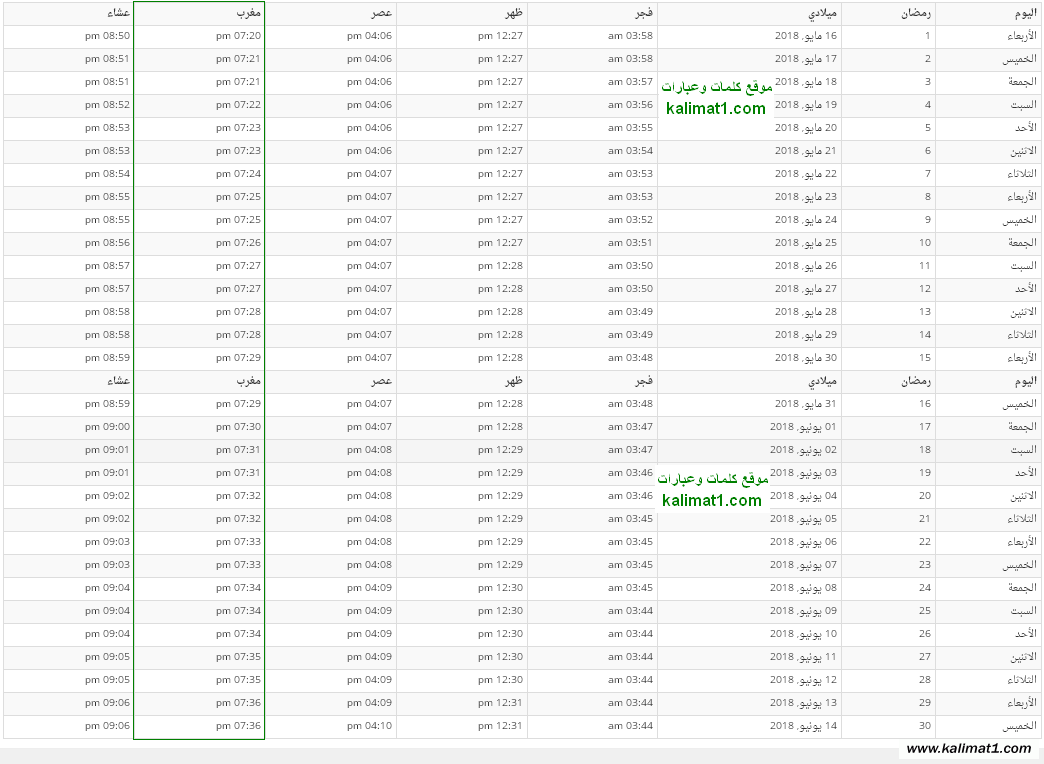Screen dimensions: 1044x764
Task: Select the مغرب header in the first header row
Action: 248,13
